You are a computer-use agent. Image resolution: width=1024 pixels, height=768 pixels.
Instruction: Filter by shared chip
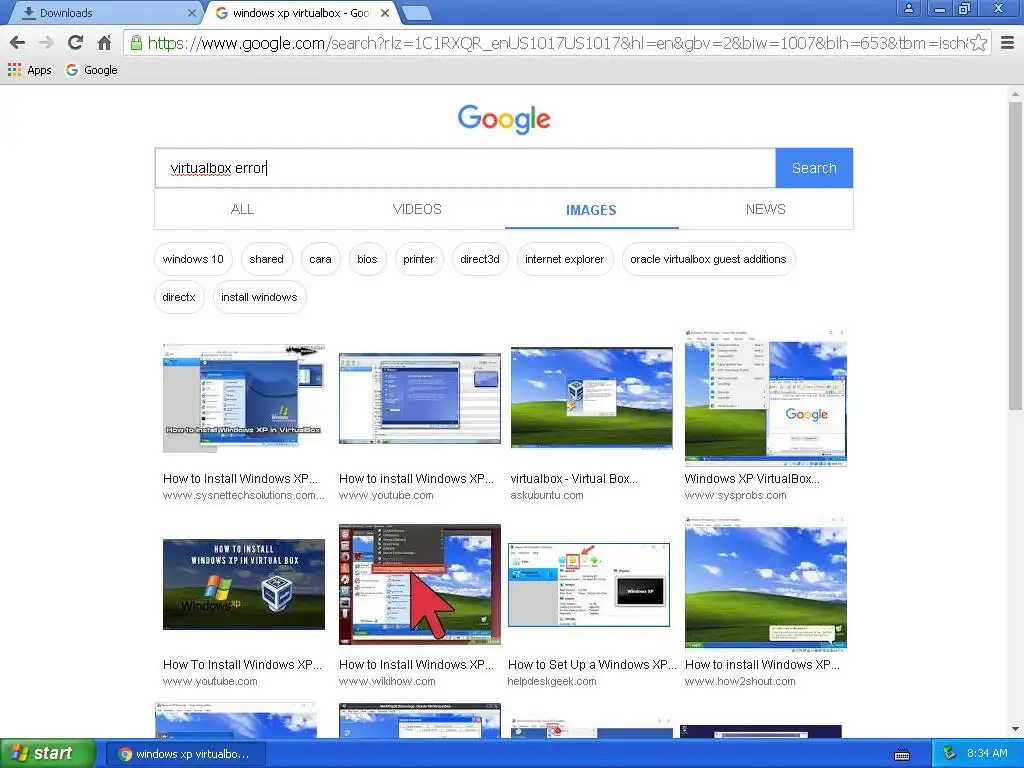click(x=266, y=259)
